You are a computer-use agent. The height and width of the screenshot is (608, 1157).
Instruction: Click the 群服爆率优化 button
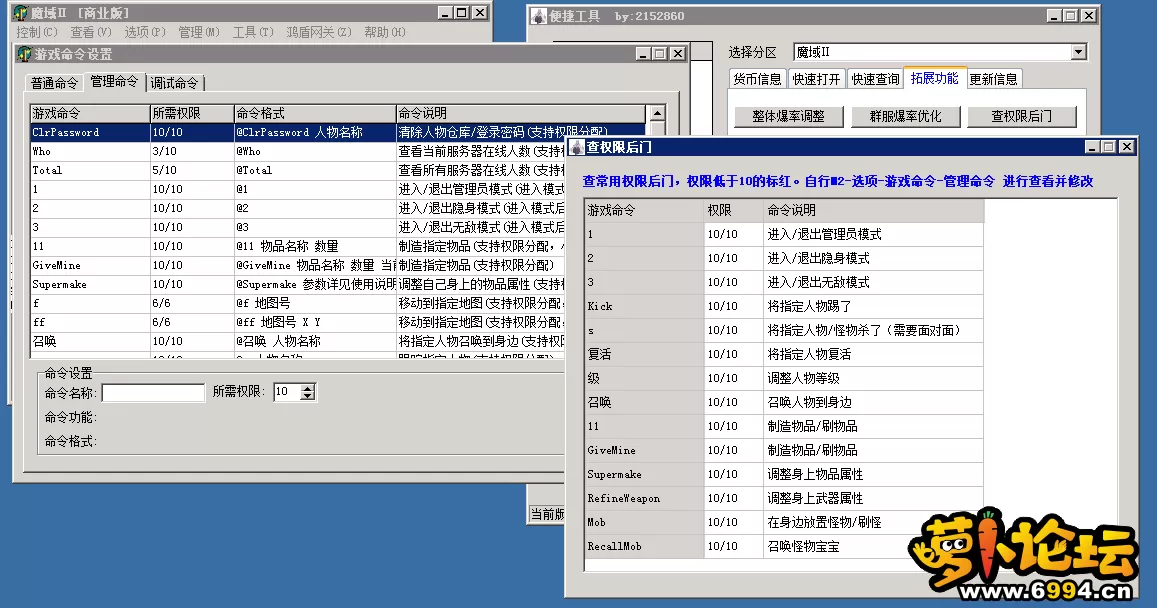[x=905, y=117]
